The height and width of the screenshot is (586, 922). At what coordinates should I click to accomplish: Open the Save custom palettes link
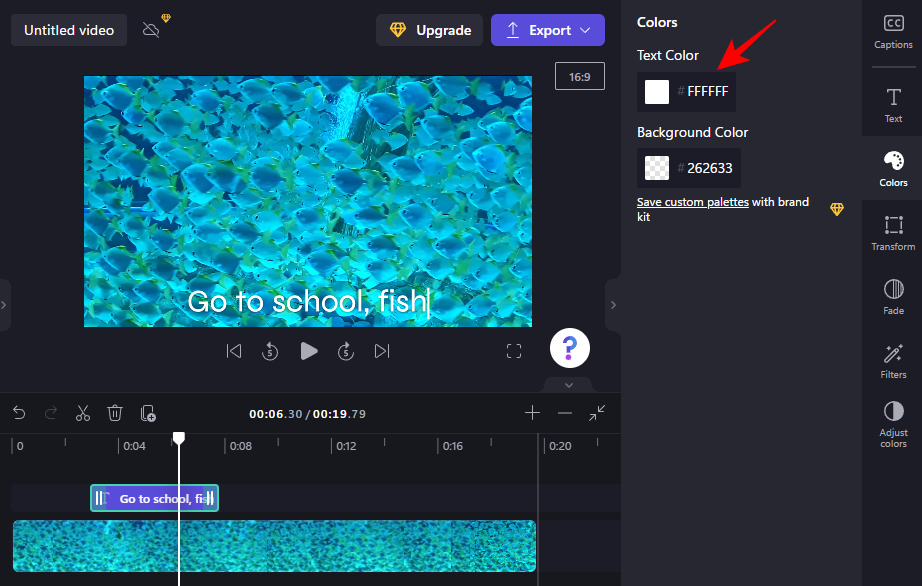point(692,202)
